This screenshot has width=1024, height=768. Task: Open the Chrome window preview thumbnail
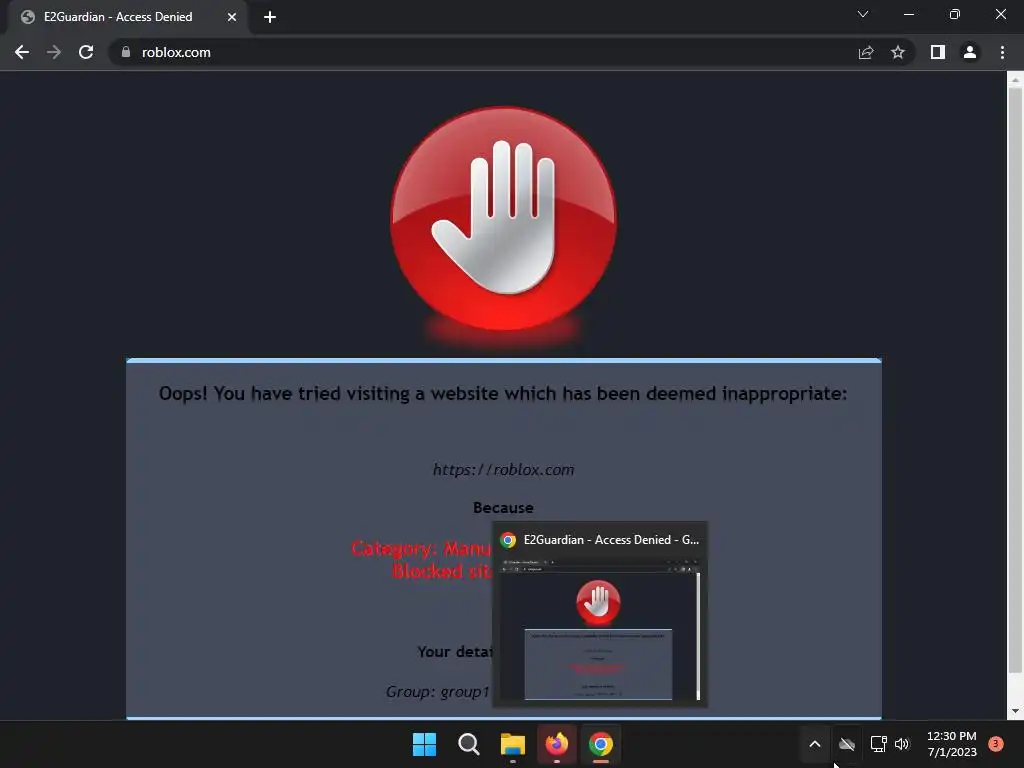600,629
